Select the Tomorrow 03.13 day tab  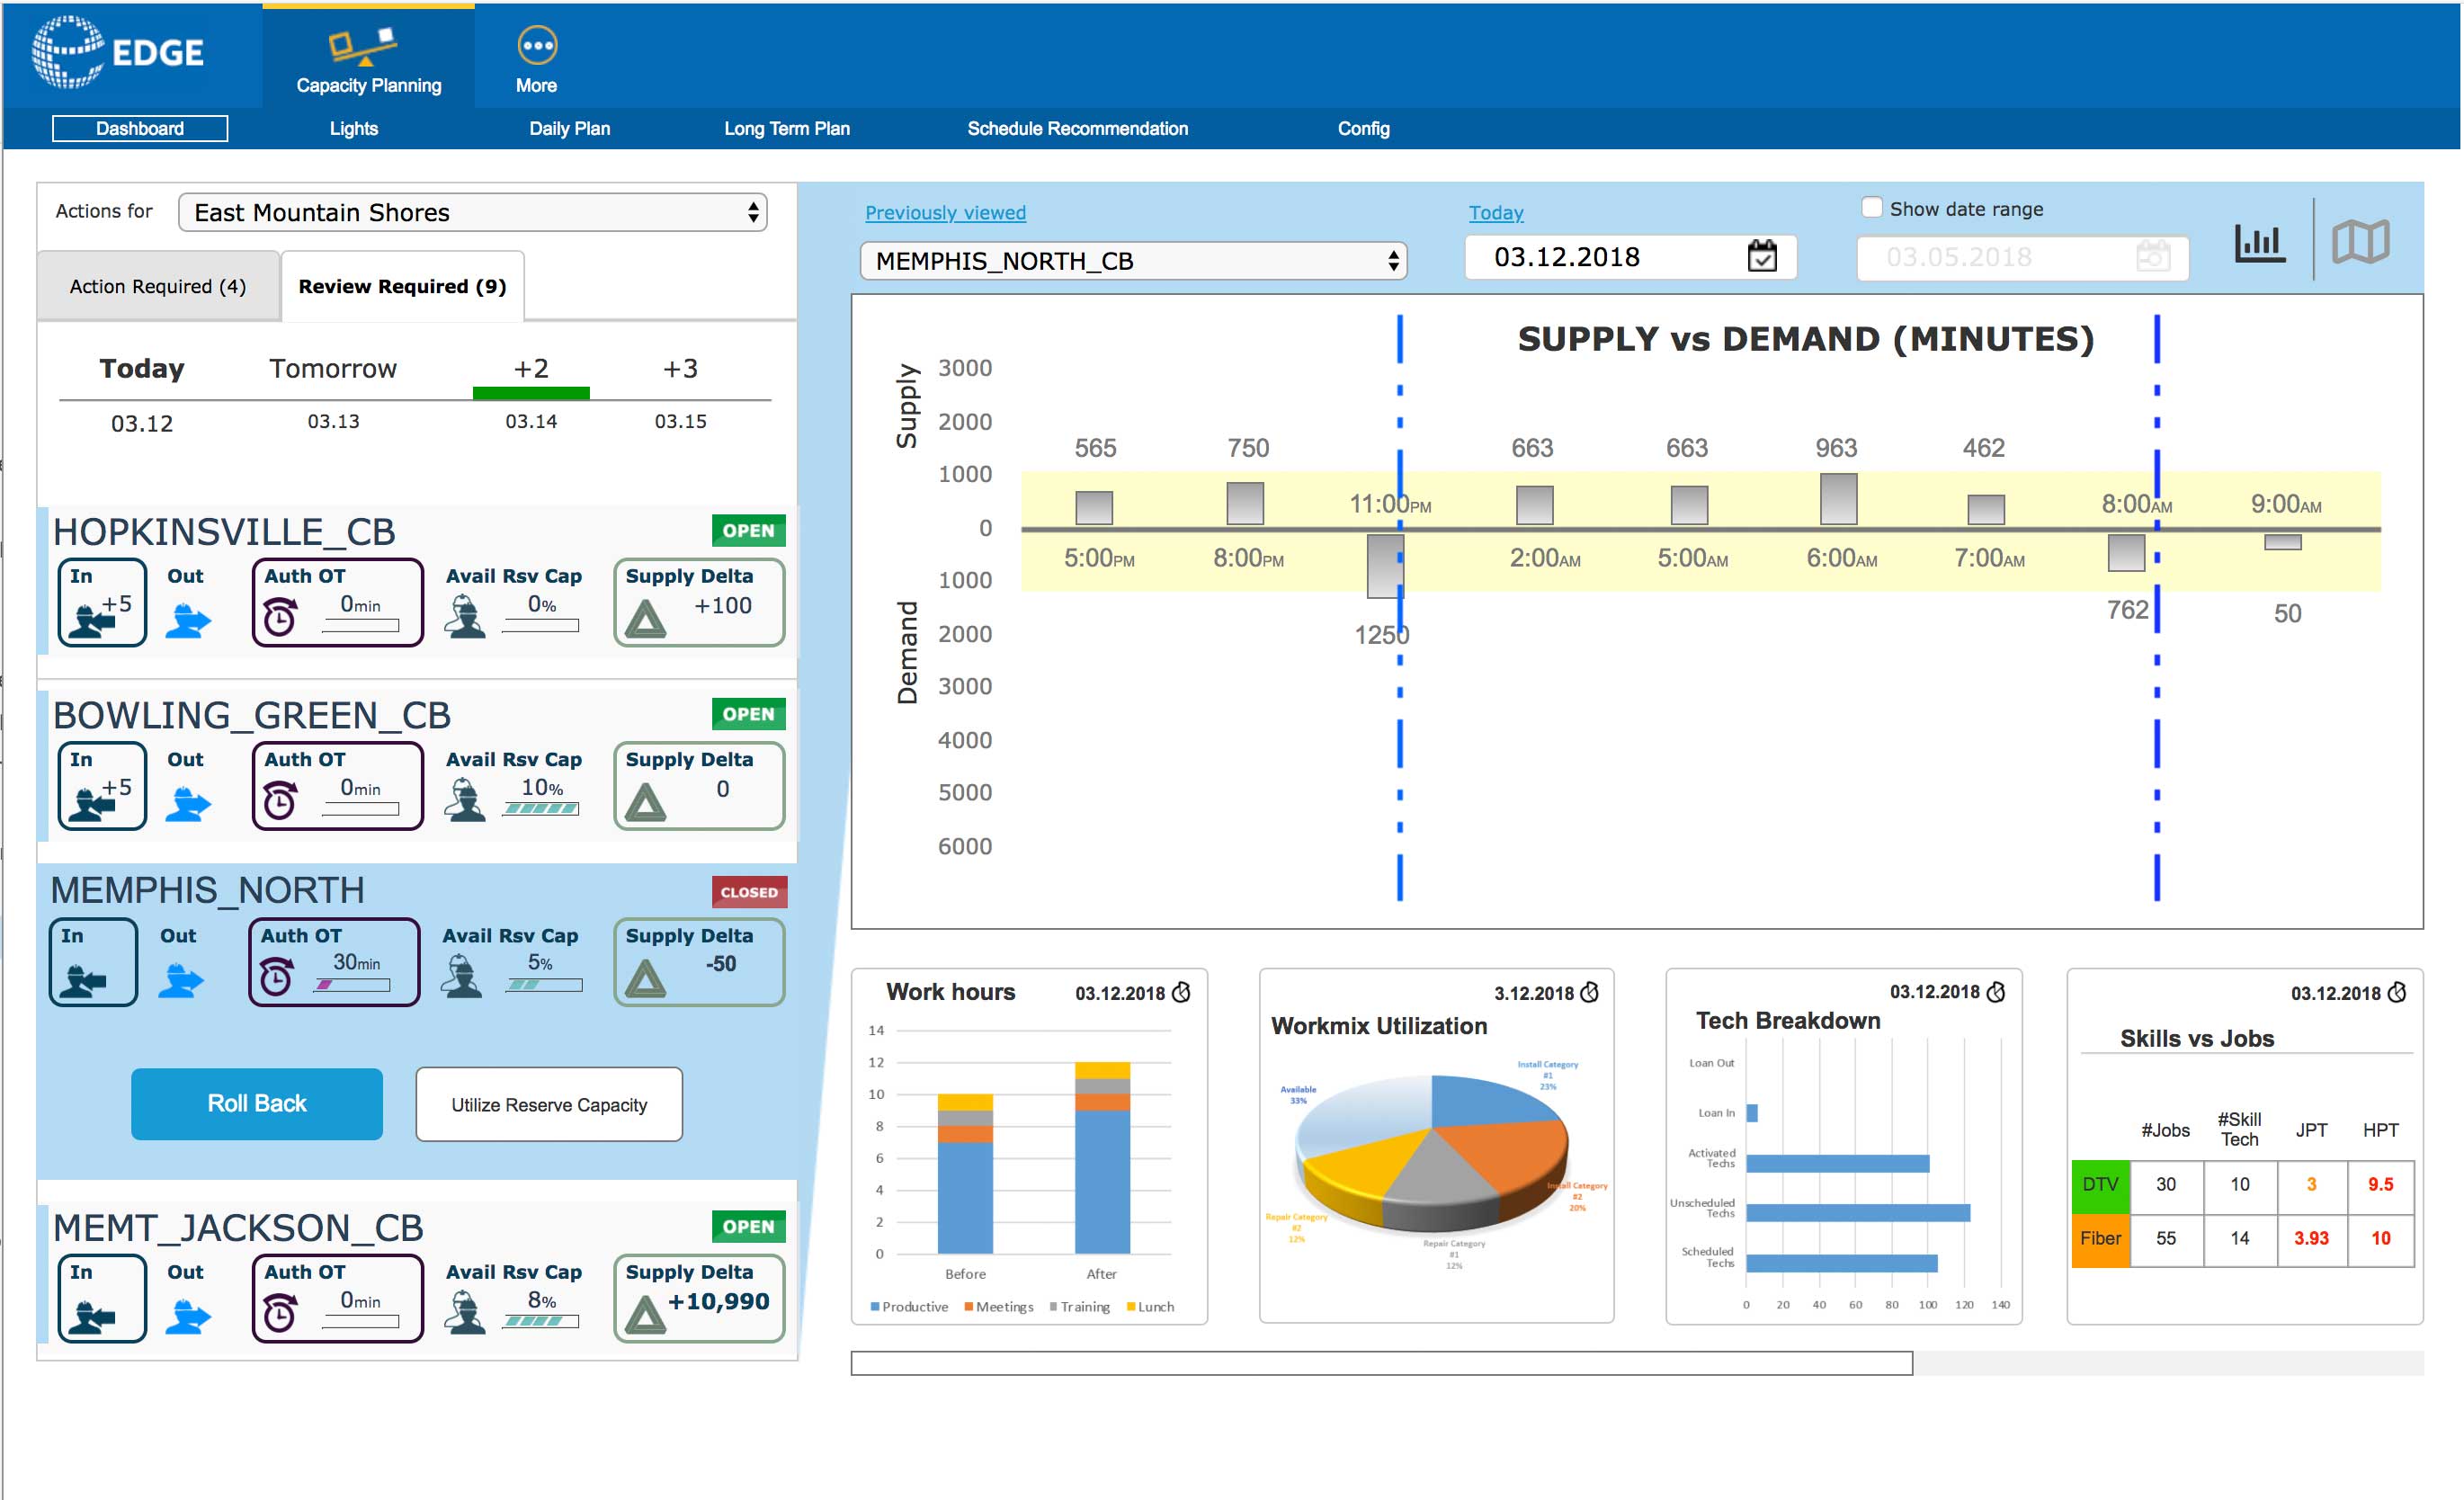coord(333,393)
